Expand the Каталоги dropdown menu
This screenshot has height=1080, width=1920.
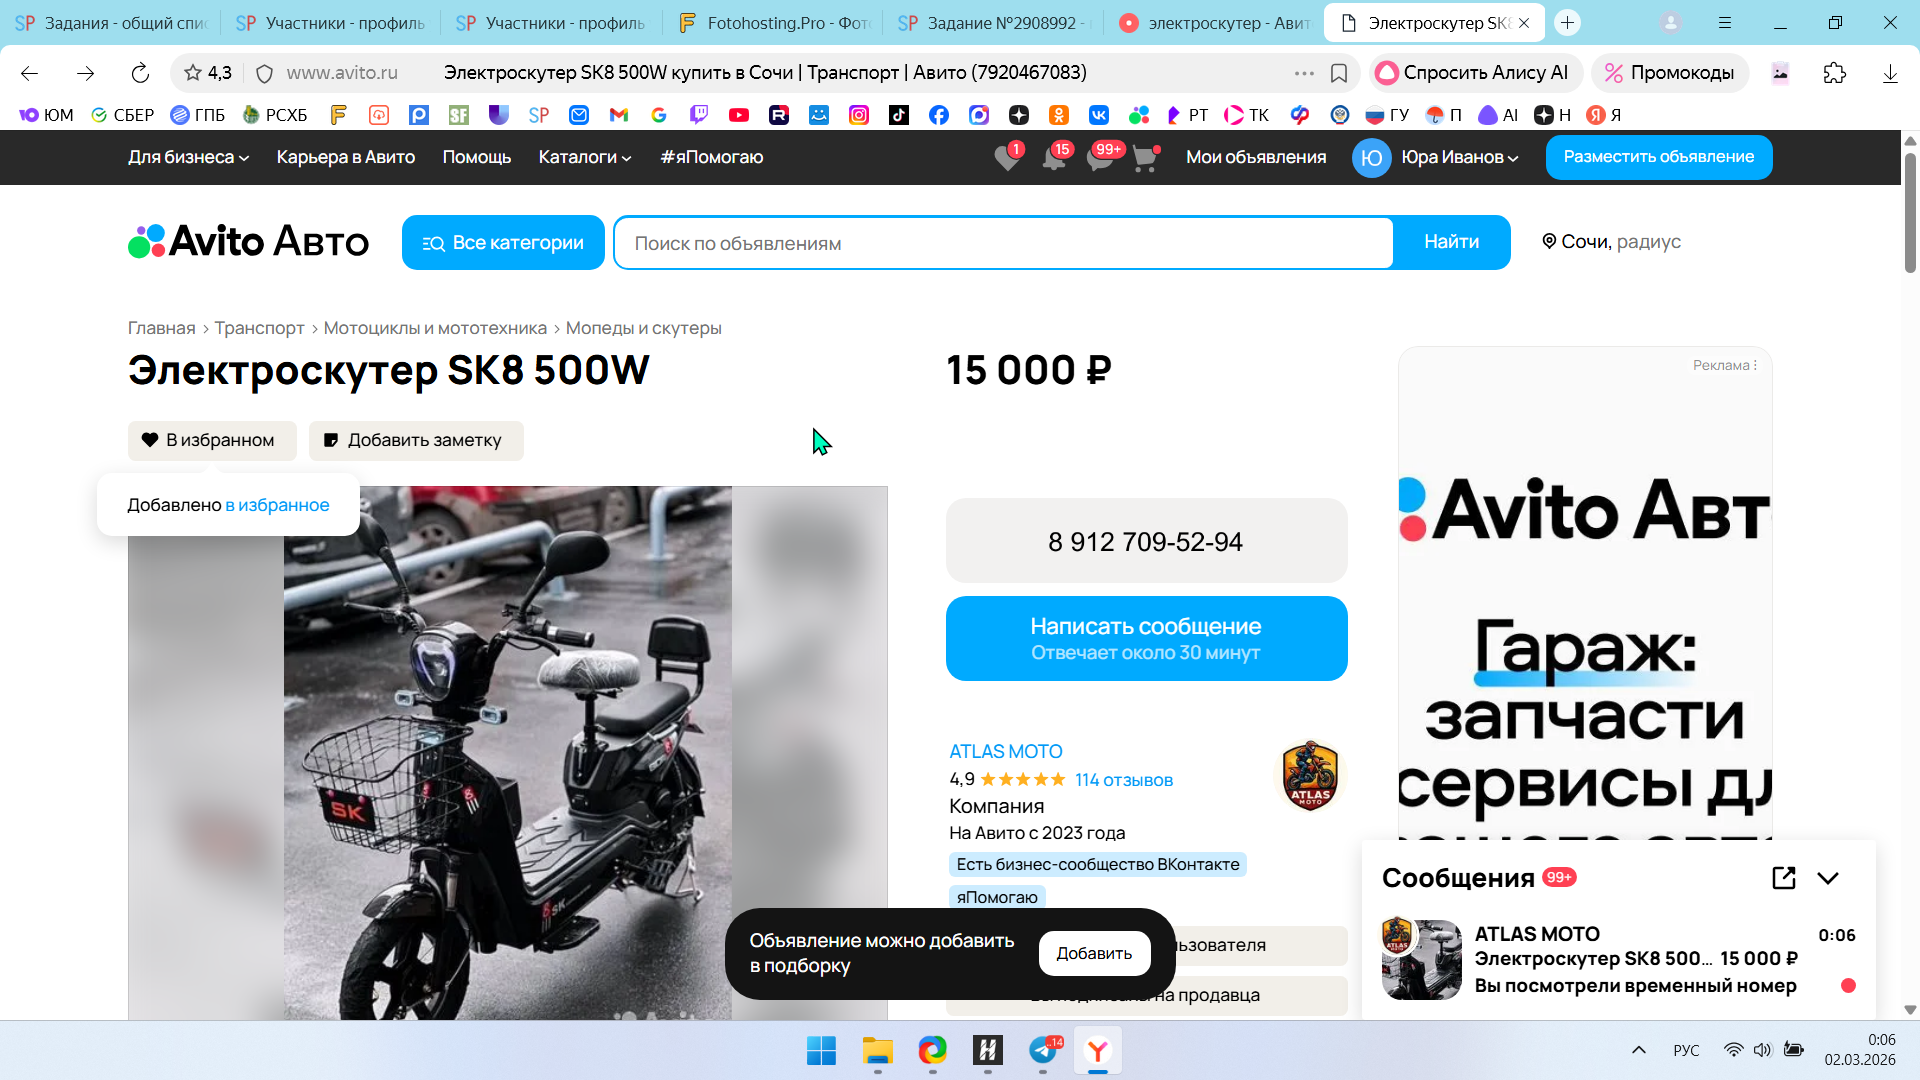(x=584, y=157)
